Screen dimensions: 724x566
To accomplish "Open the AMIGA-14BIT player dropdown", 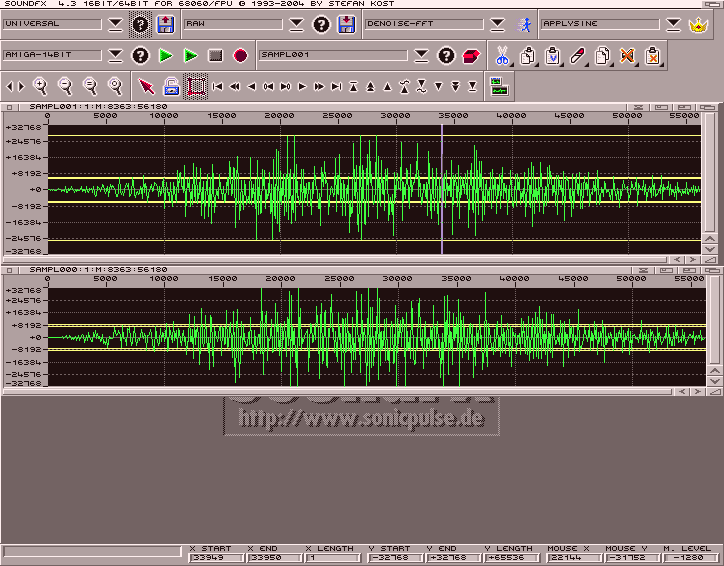I will [x=115, y=55].
